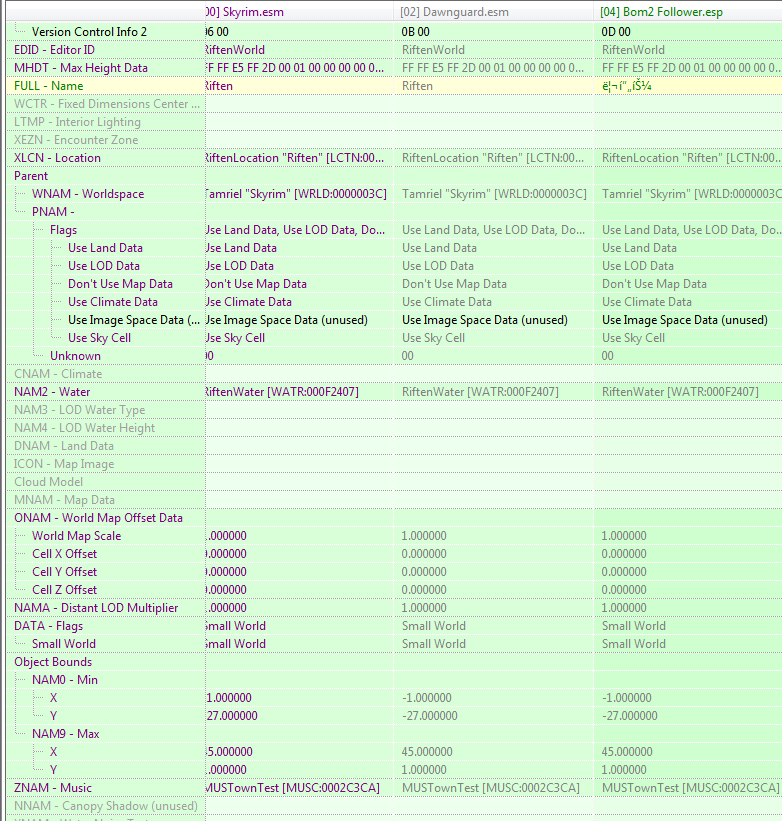This screenshot has width=782, height=821.
Task: Select the PNAM row label
Action: click(53, 212)
